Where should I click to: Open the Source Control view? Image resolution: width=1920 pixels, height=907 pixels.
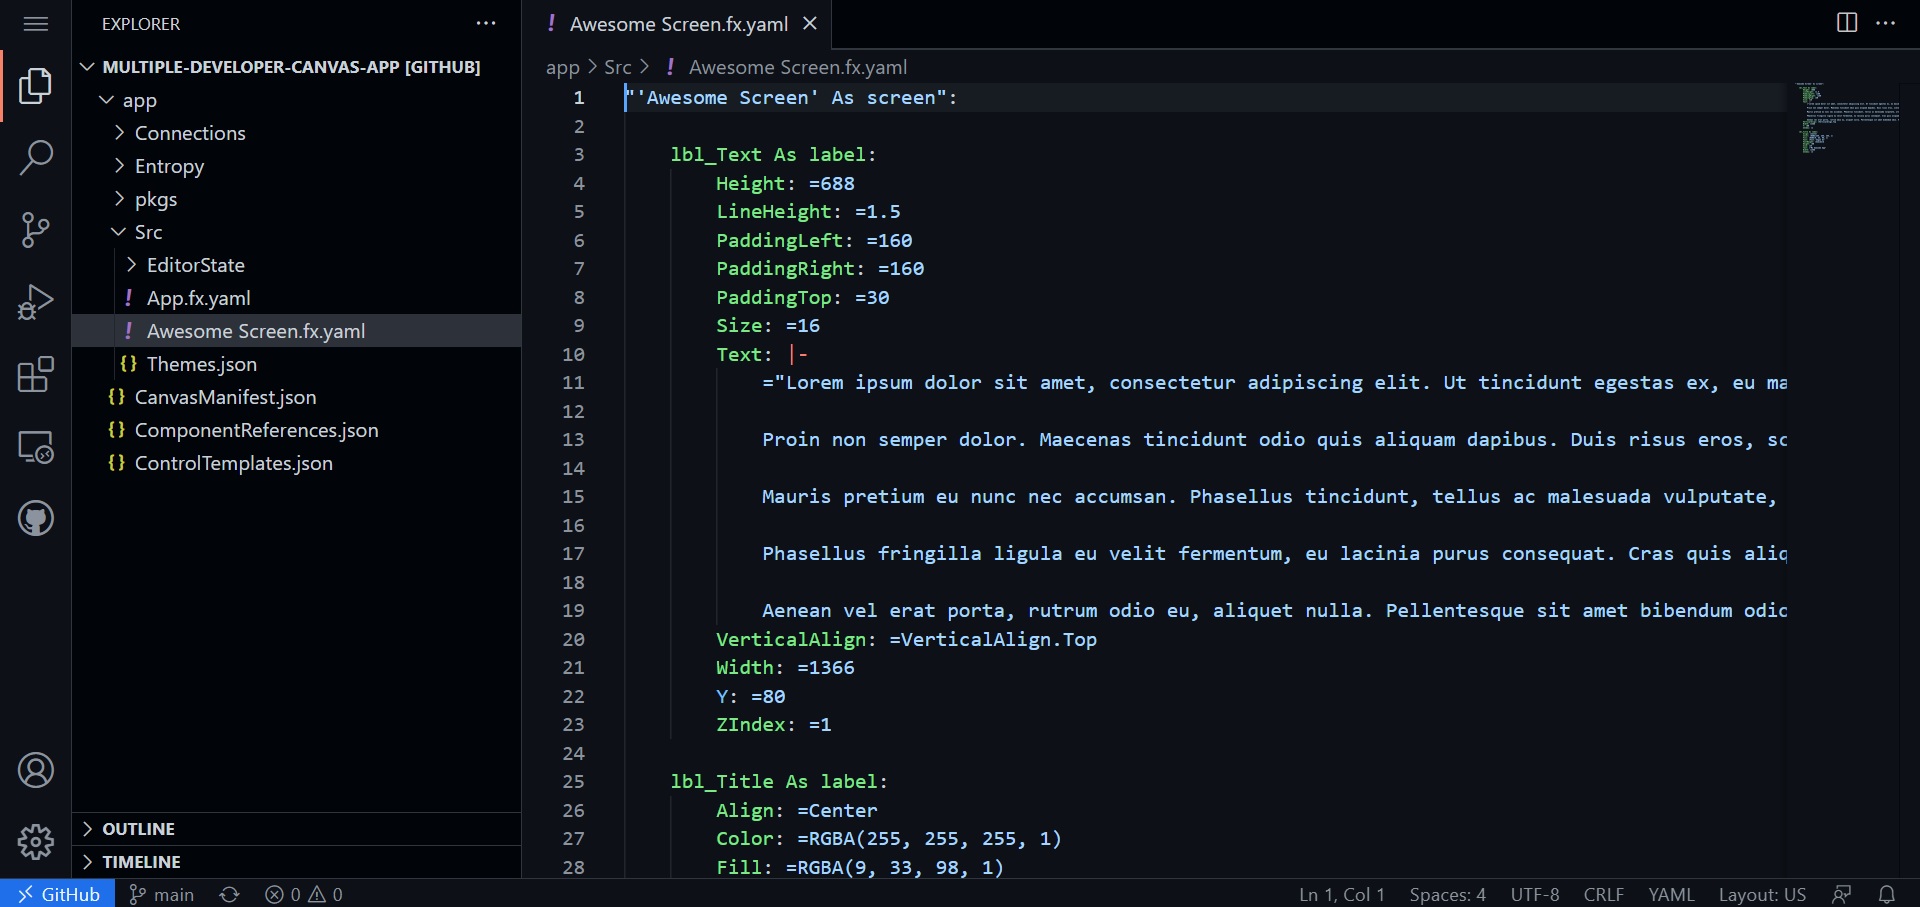pos(36,230)
